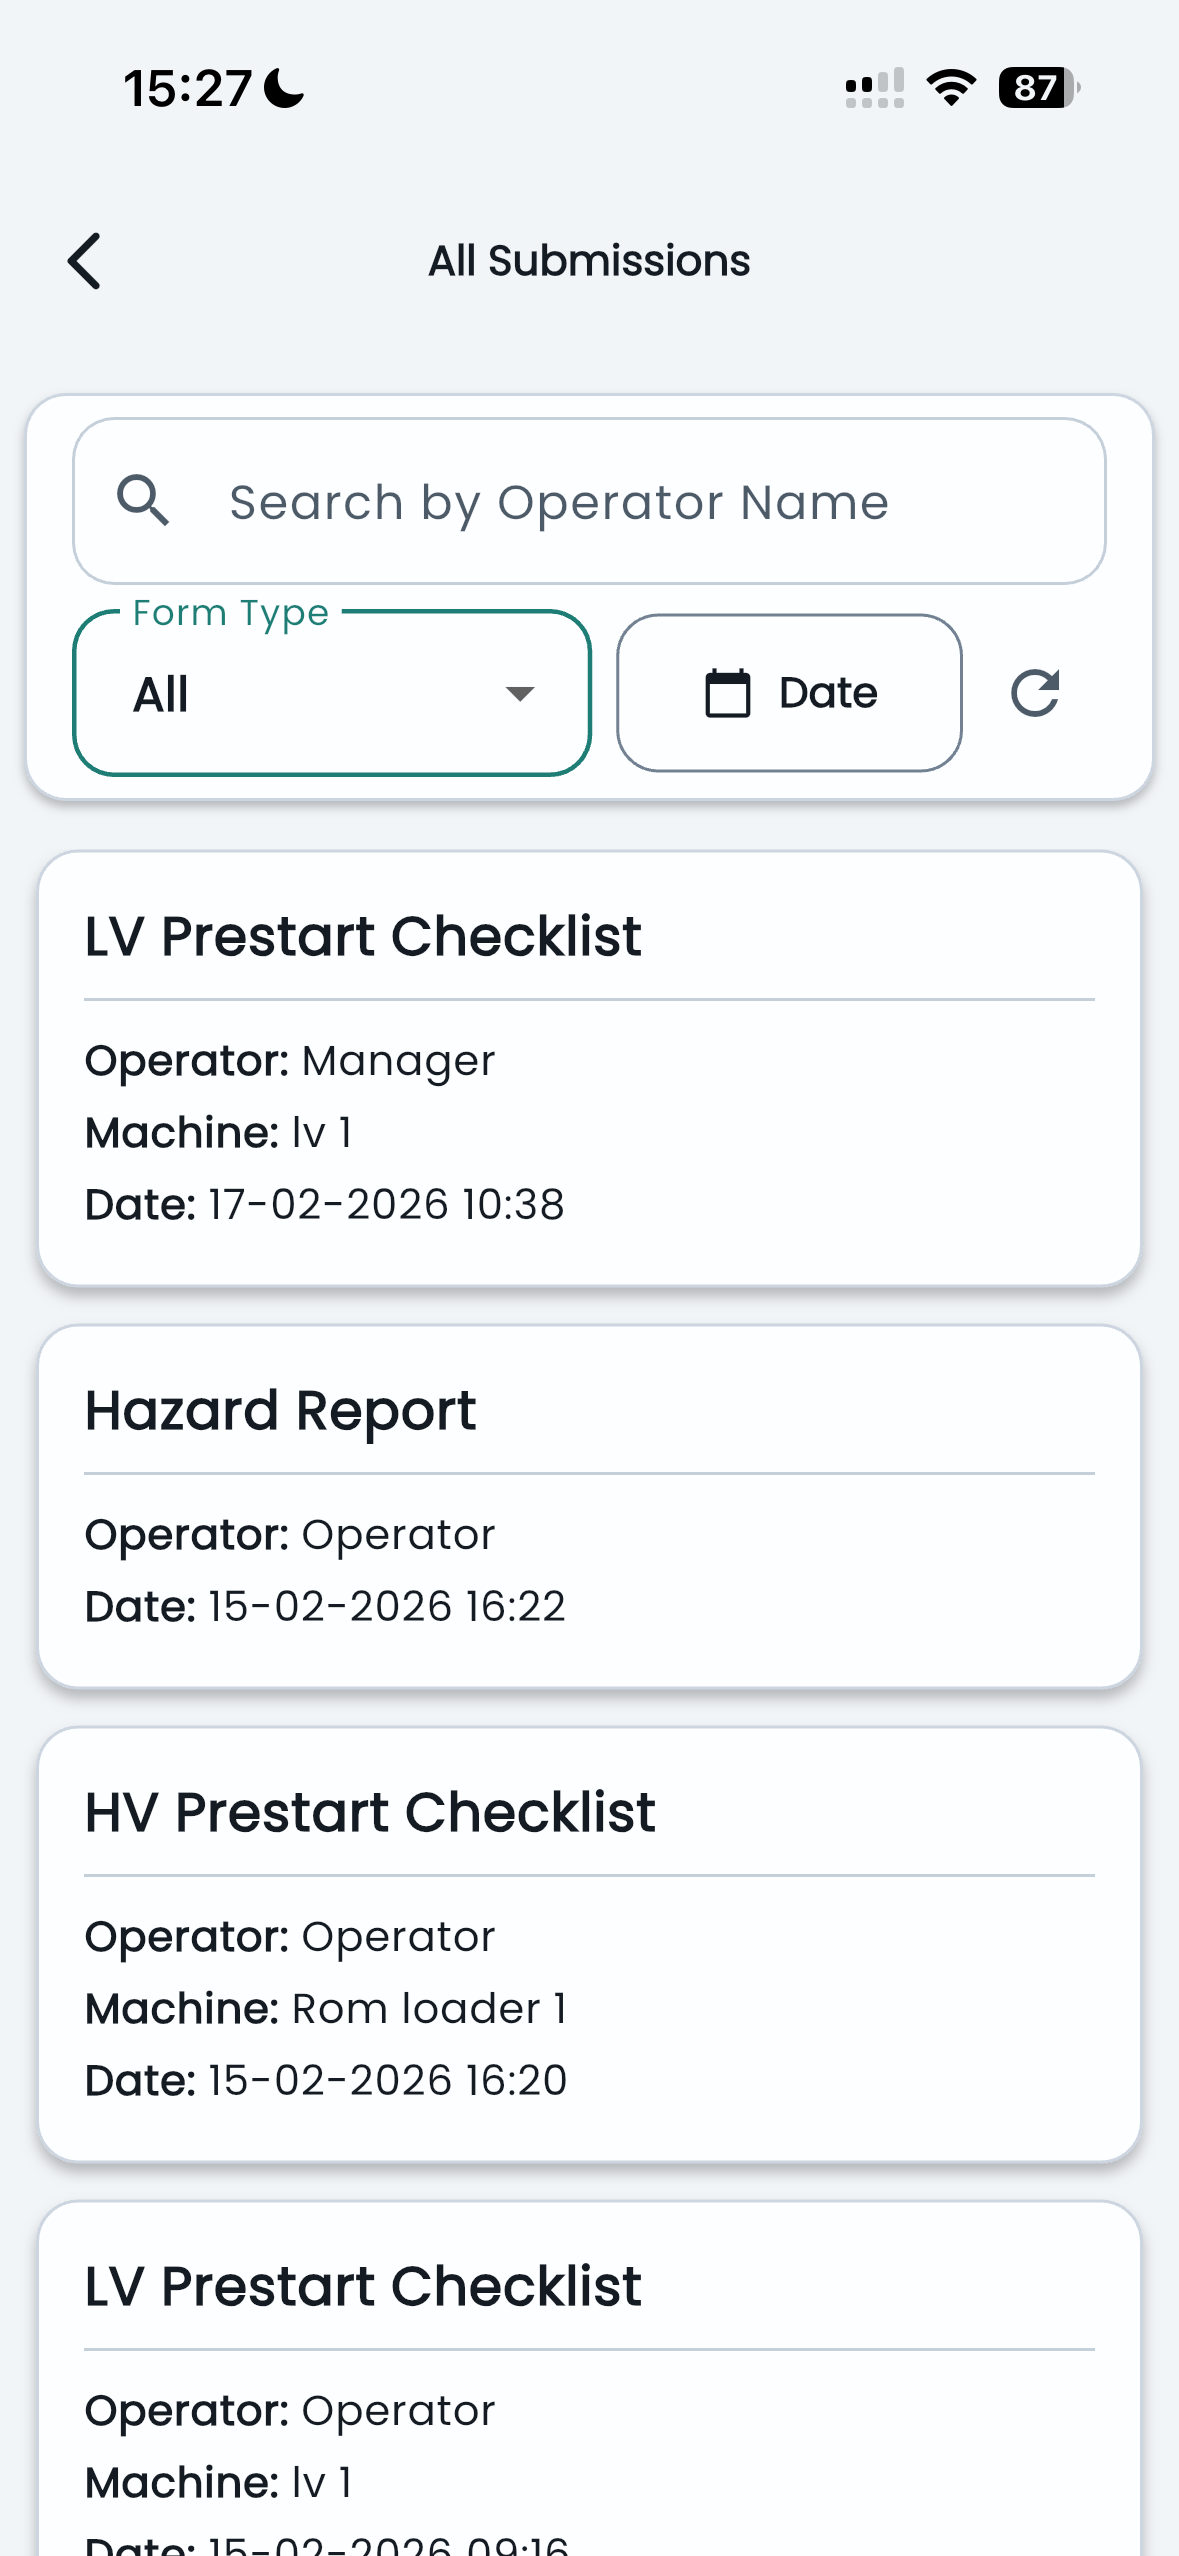Tap the search magnifier icon
1179x2556 pixels.
[x=144, y=501]
